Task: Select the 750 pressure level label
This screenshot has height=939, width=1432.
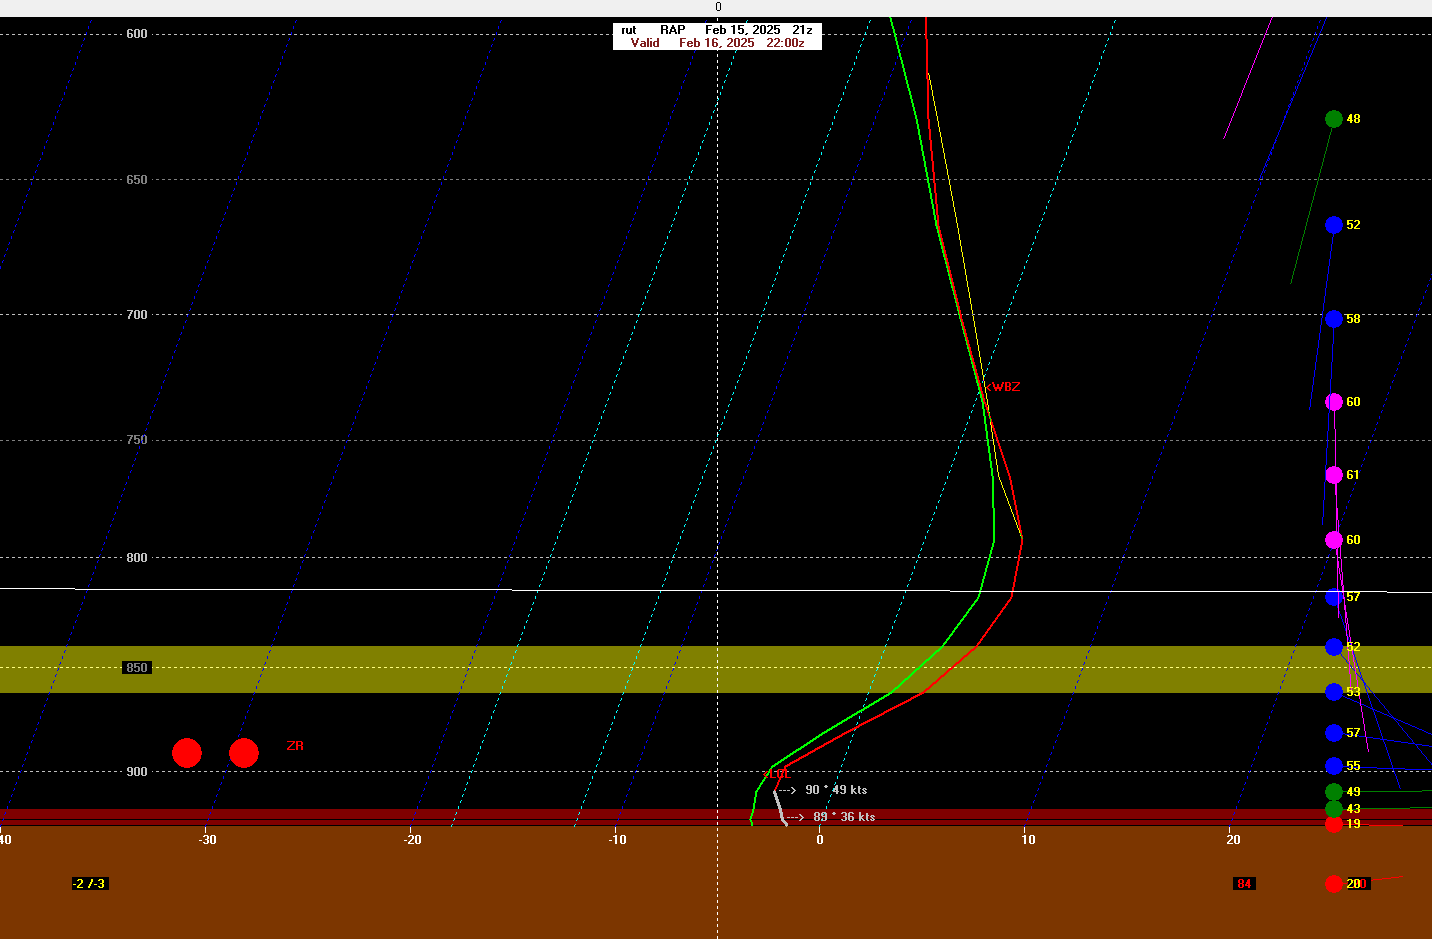Action: pyautogui.click(x=137, y=440)
